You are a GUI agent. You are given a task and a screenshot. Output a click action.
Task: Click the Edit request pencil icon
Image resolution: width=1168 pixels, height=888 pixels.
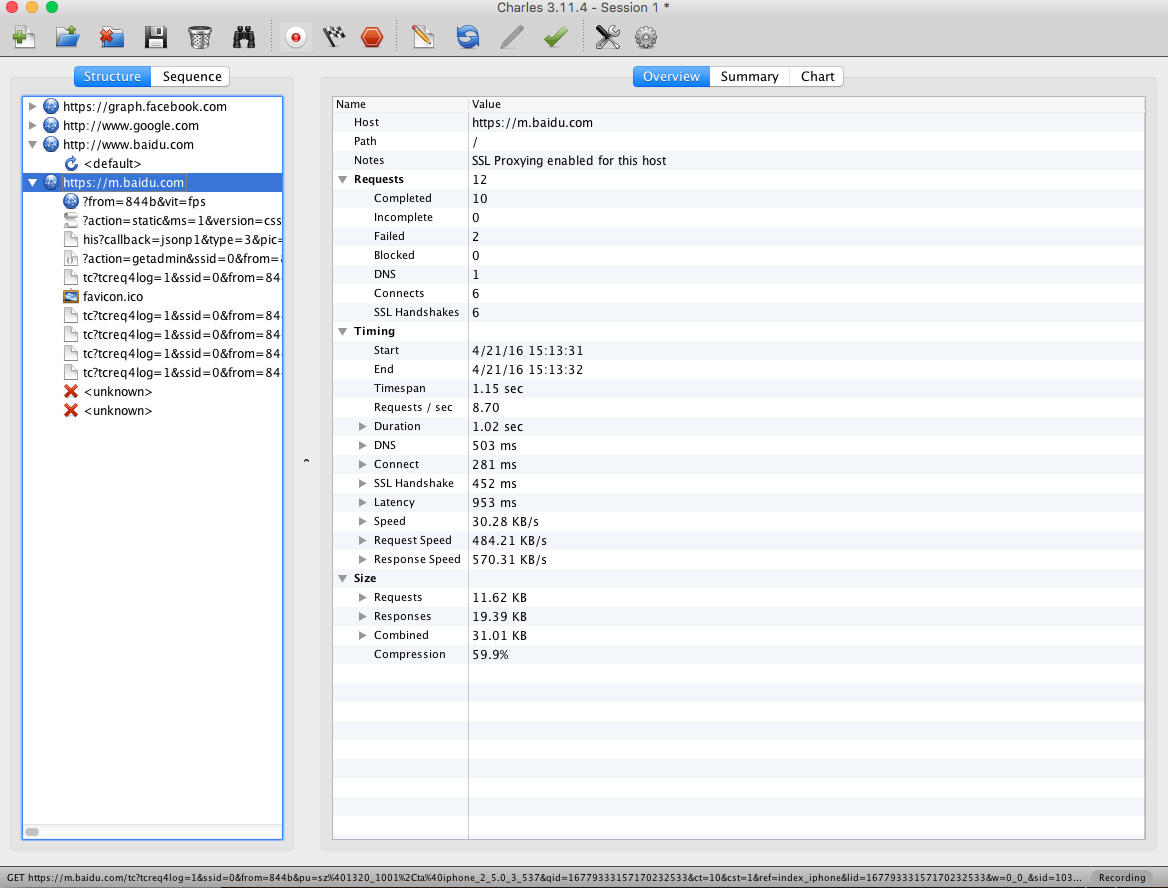[512, 37]
